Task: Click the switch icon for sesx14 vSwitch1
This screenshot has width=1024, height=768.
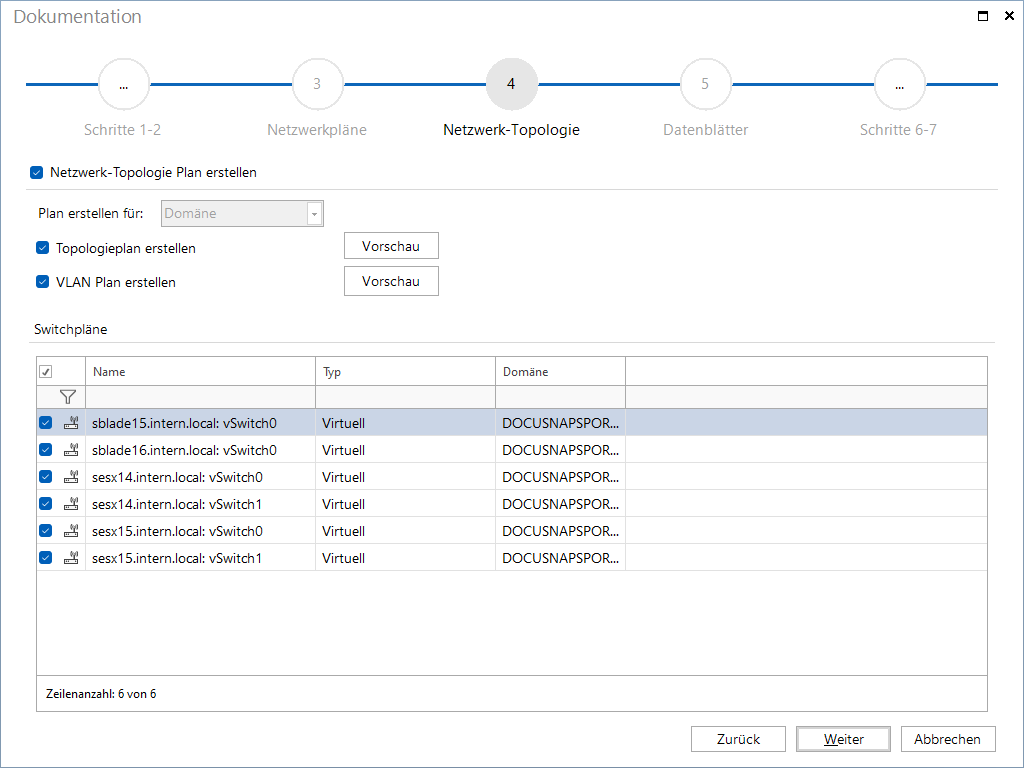Action: click(71, 504)
